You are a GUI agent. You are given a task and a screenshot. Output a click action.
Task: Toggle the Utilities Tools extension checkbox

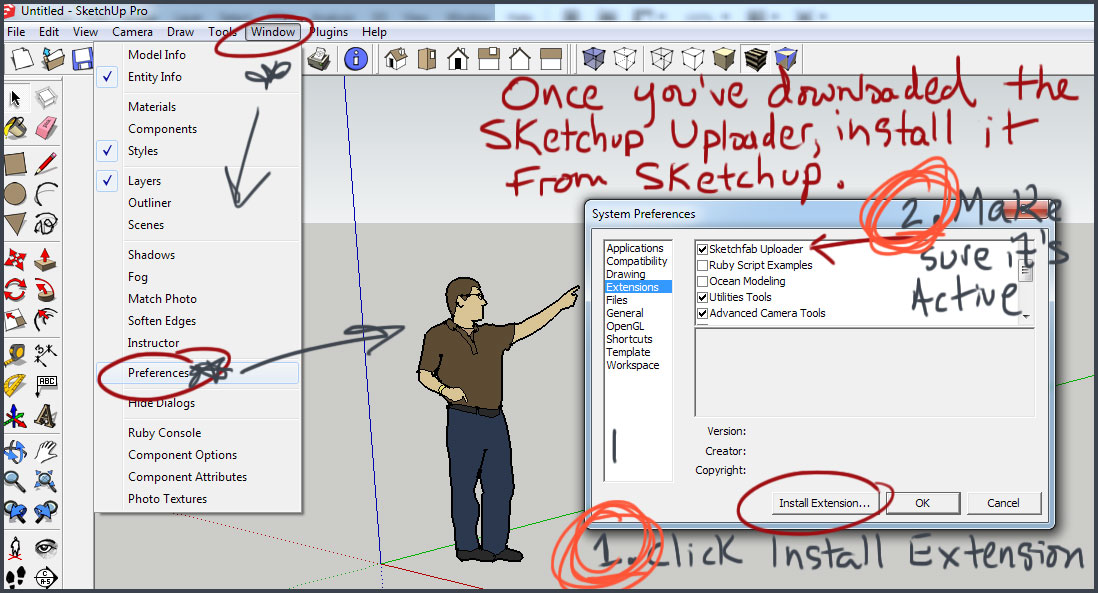[703, 297]
